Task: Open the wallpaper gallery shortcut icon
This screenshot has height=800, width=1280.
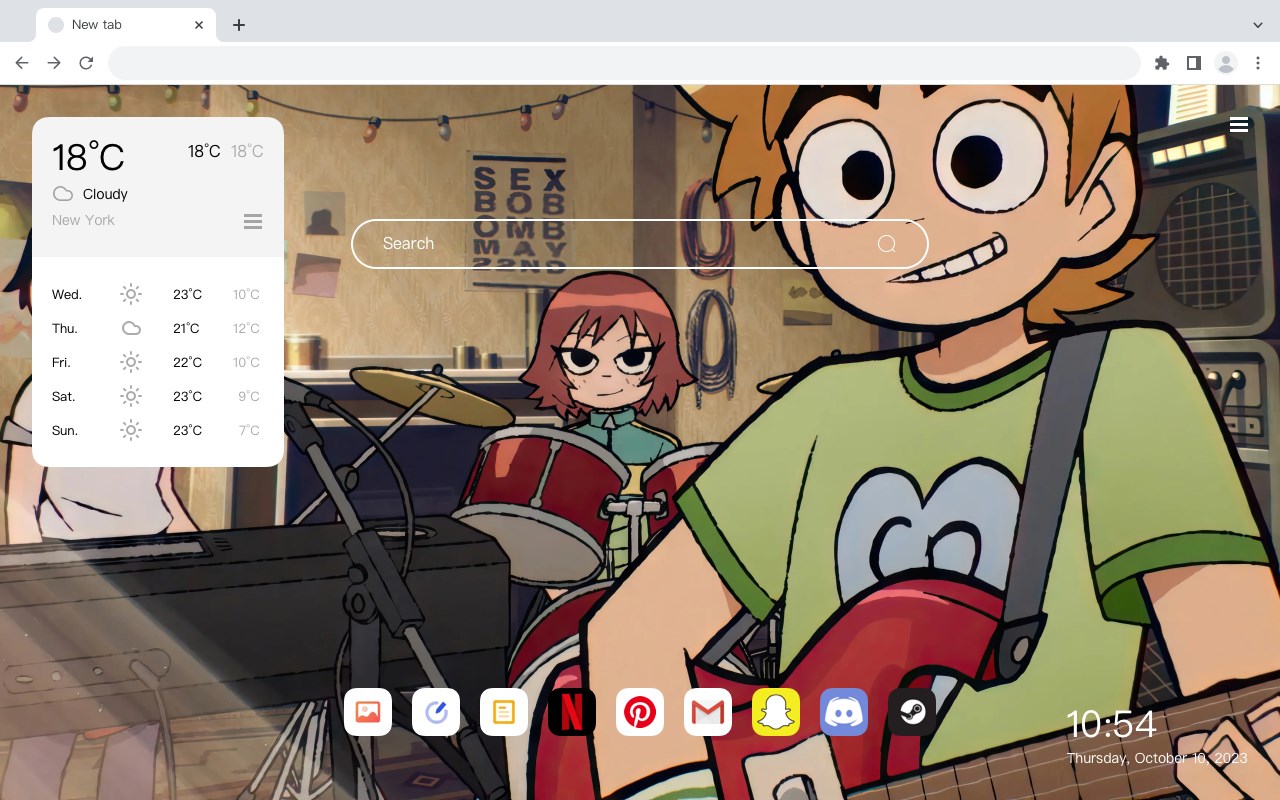Action: pos(368,712)
